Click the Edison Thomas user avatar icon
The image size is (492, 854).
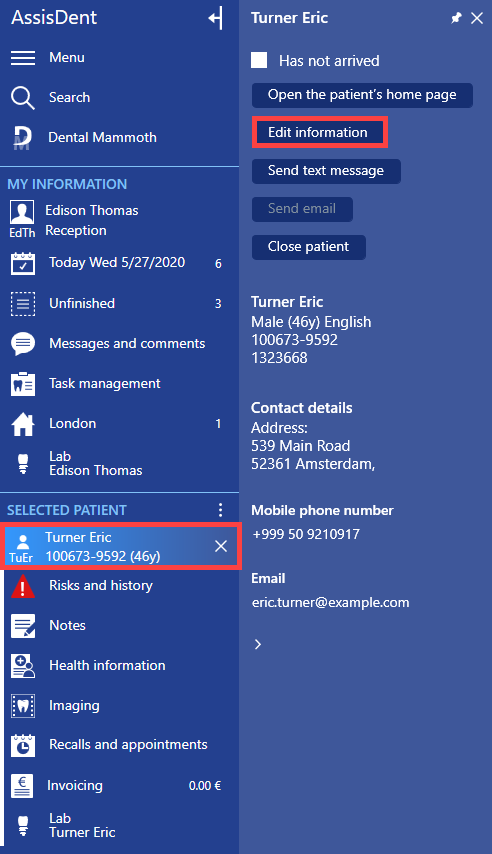[x=22, y=212]
